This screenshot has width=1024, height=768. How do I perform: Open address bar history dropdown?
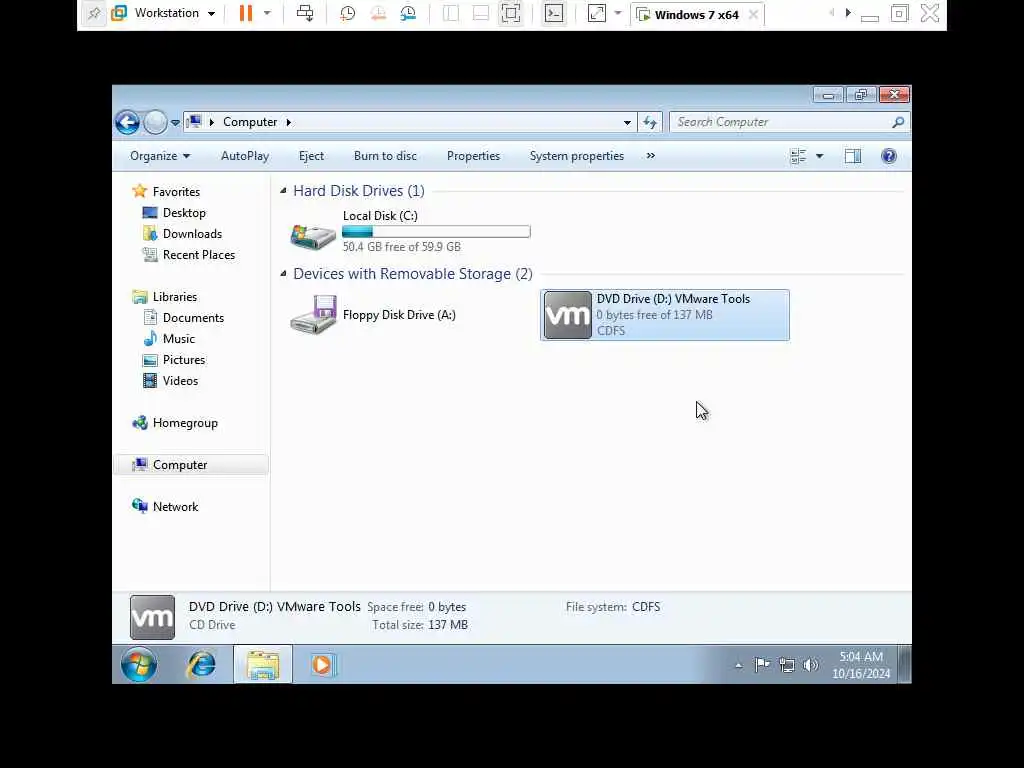(x=627, y=122)
